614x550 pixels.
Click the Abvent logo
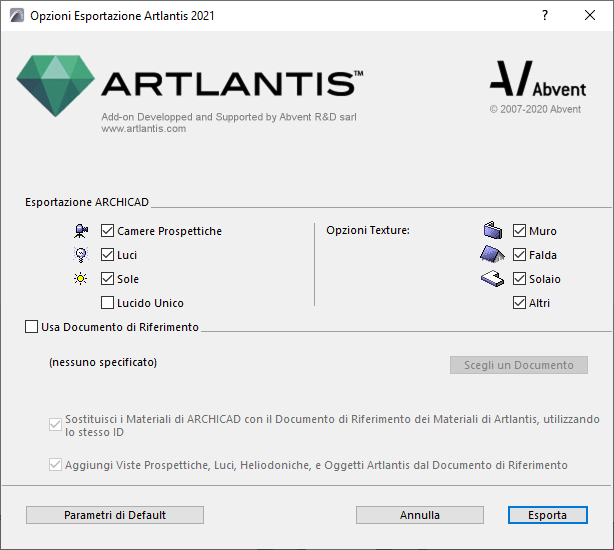click(x=538, y=79)
